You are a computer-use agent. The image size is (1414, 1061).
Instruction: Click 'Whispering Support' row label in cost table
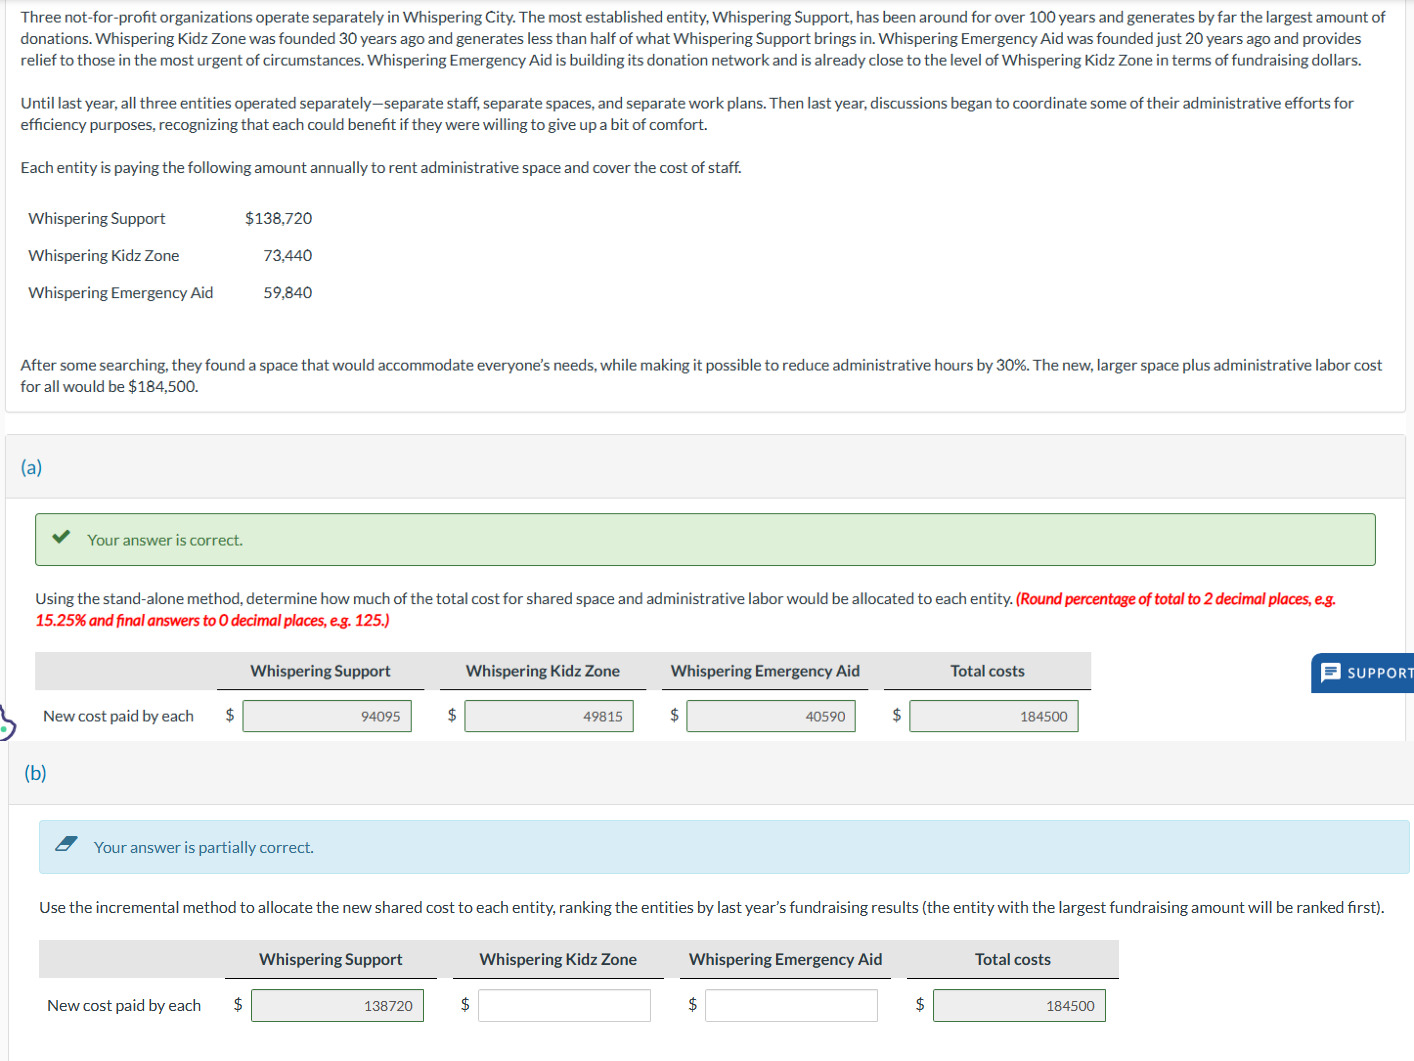97,218
